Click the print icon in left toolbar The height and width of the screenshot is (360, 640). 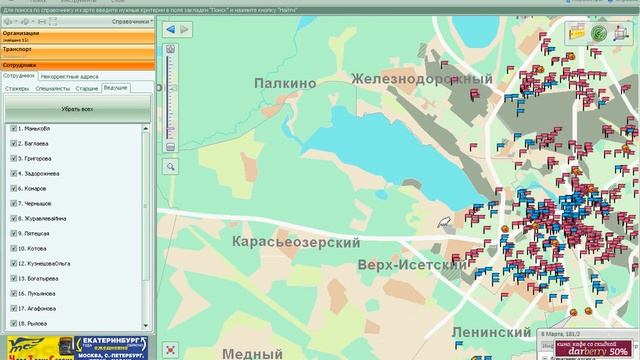click(42, 22)
